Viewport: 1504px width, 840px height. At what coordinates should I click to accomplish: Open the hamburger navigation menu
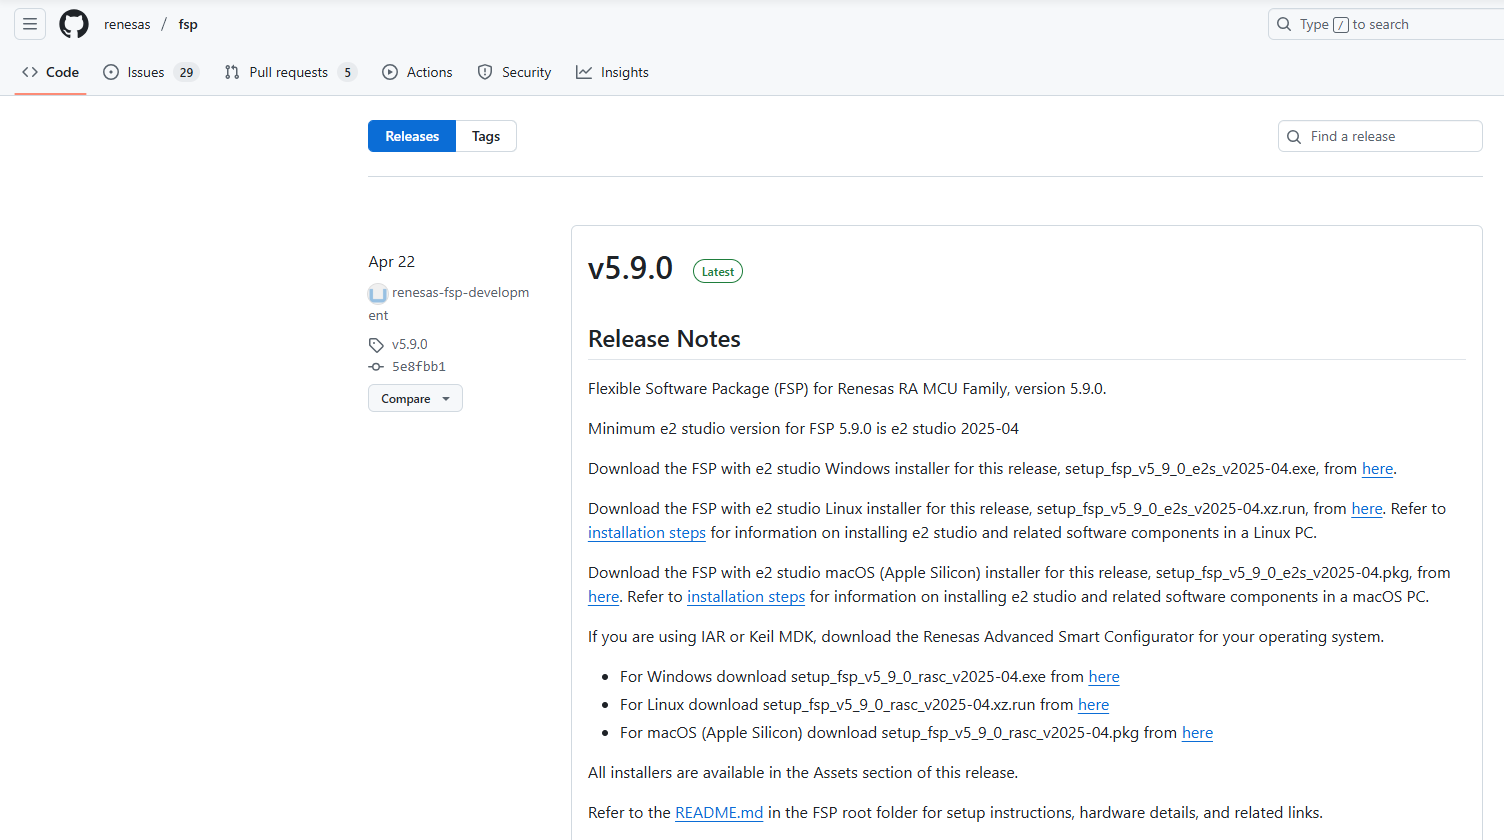30,24
